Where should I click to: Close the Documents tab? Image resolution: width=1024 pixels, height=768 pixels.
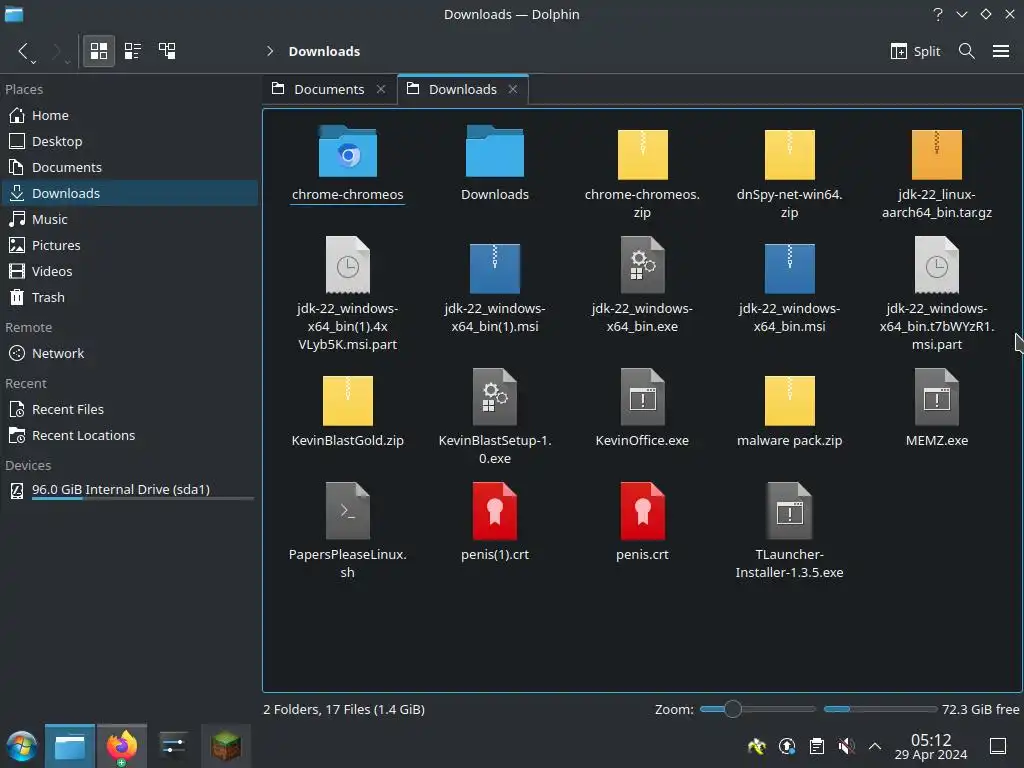pyautogui.click(x=381, y=89)
